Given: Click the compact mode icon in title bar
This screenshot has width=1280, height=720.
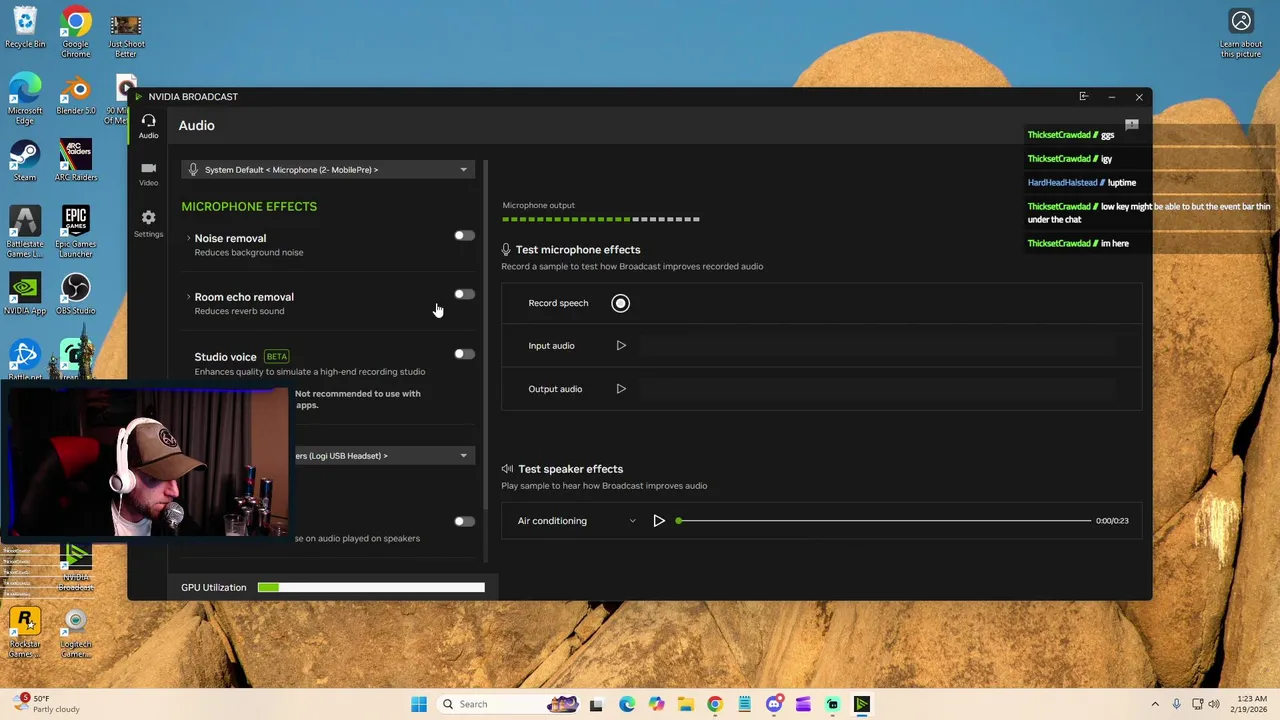Looking at the screenshot, I should (x=1084, y=97).
